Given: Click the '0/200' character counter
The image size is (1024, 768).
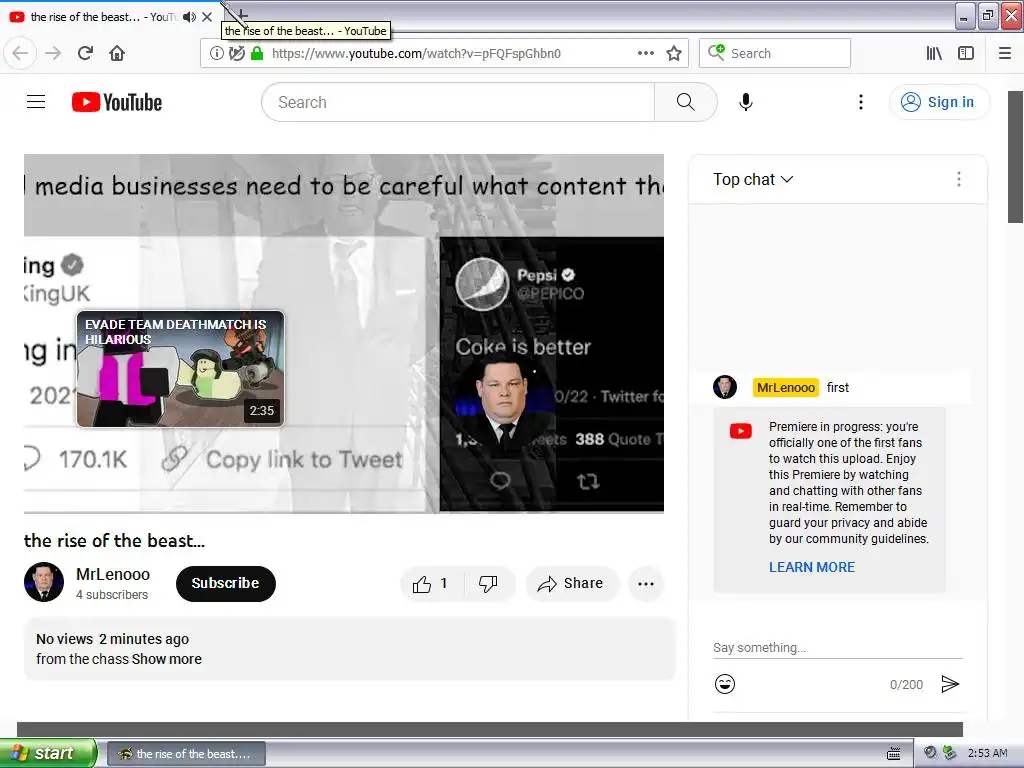Looking at the screenshot, I should 906,684.
